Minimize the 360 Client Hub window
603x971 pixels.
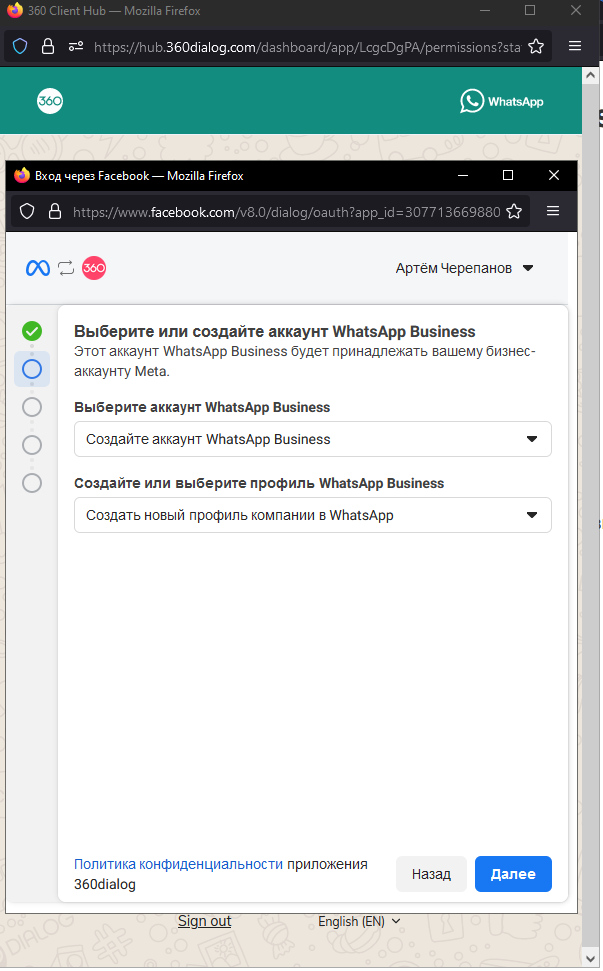(x=485, y=11)
